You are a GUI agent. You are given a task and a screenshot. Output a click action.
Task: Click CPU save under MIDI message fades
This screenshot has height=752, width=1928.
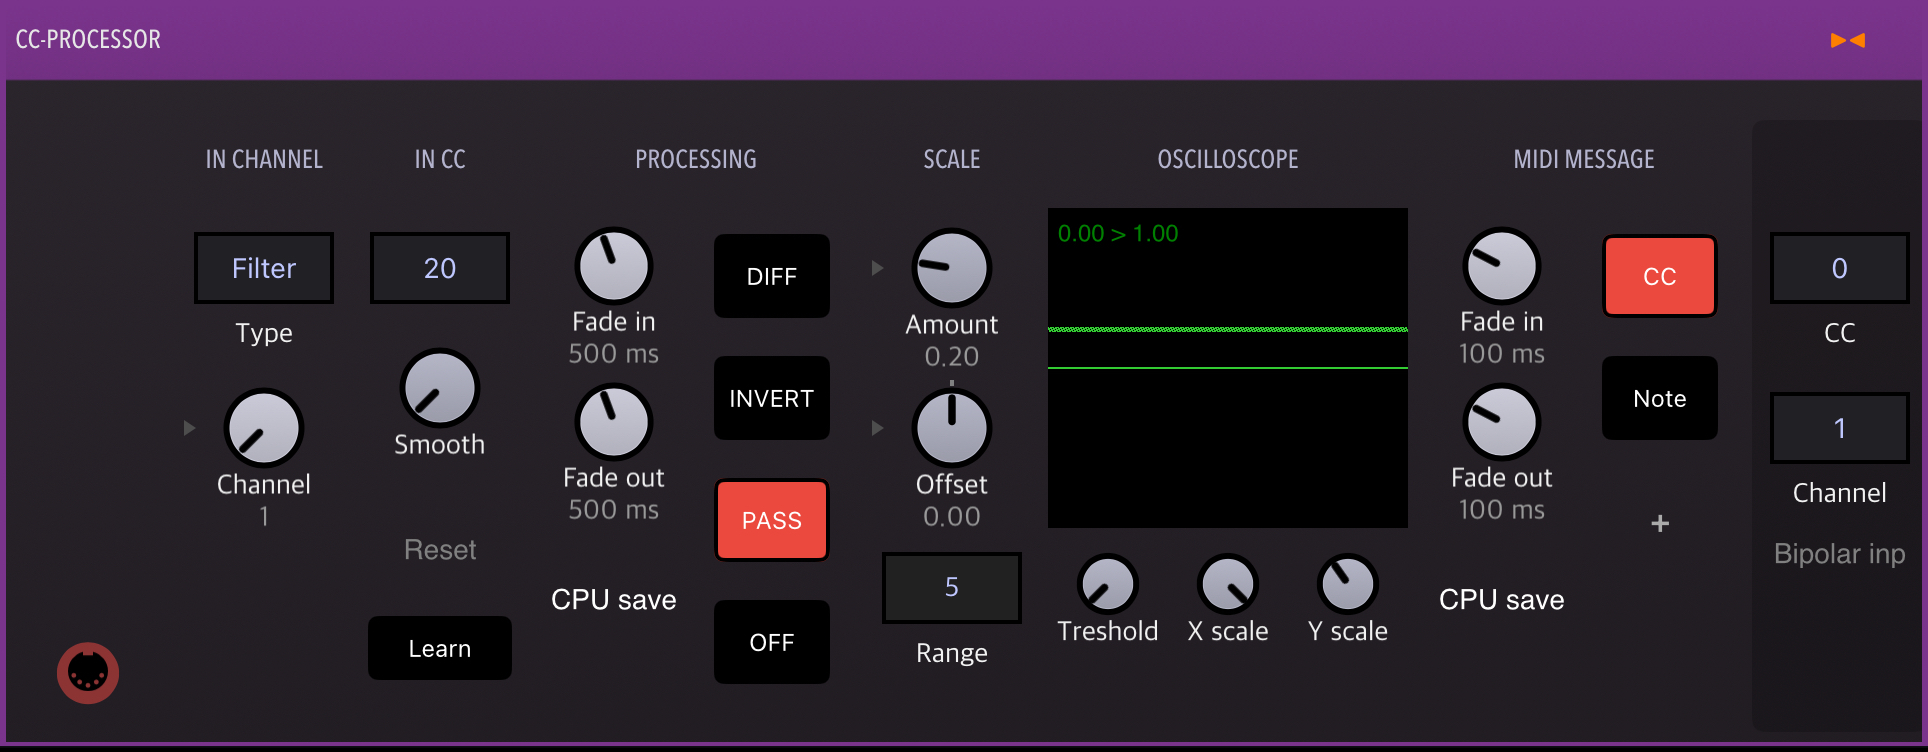tap(1502, 600)
